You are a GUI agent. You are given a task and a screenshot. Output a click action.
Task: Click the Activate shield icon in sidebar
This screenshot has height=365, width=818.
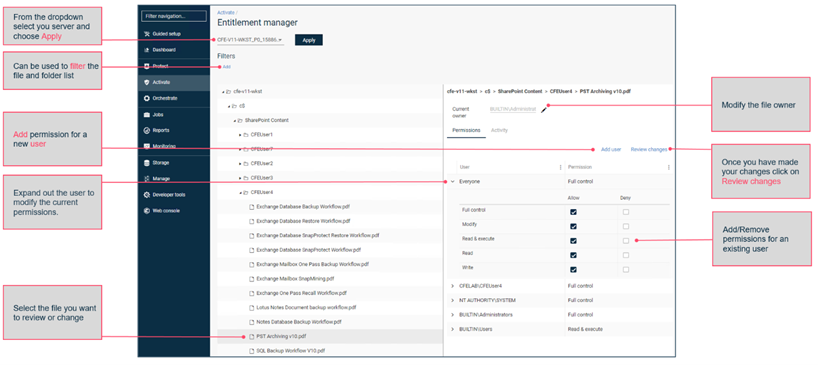(x=147, y=82)
